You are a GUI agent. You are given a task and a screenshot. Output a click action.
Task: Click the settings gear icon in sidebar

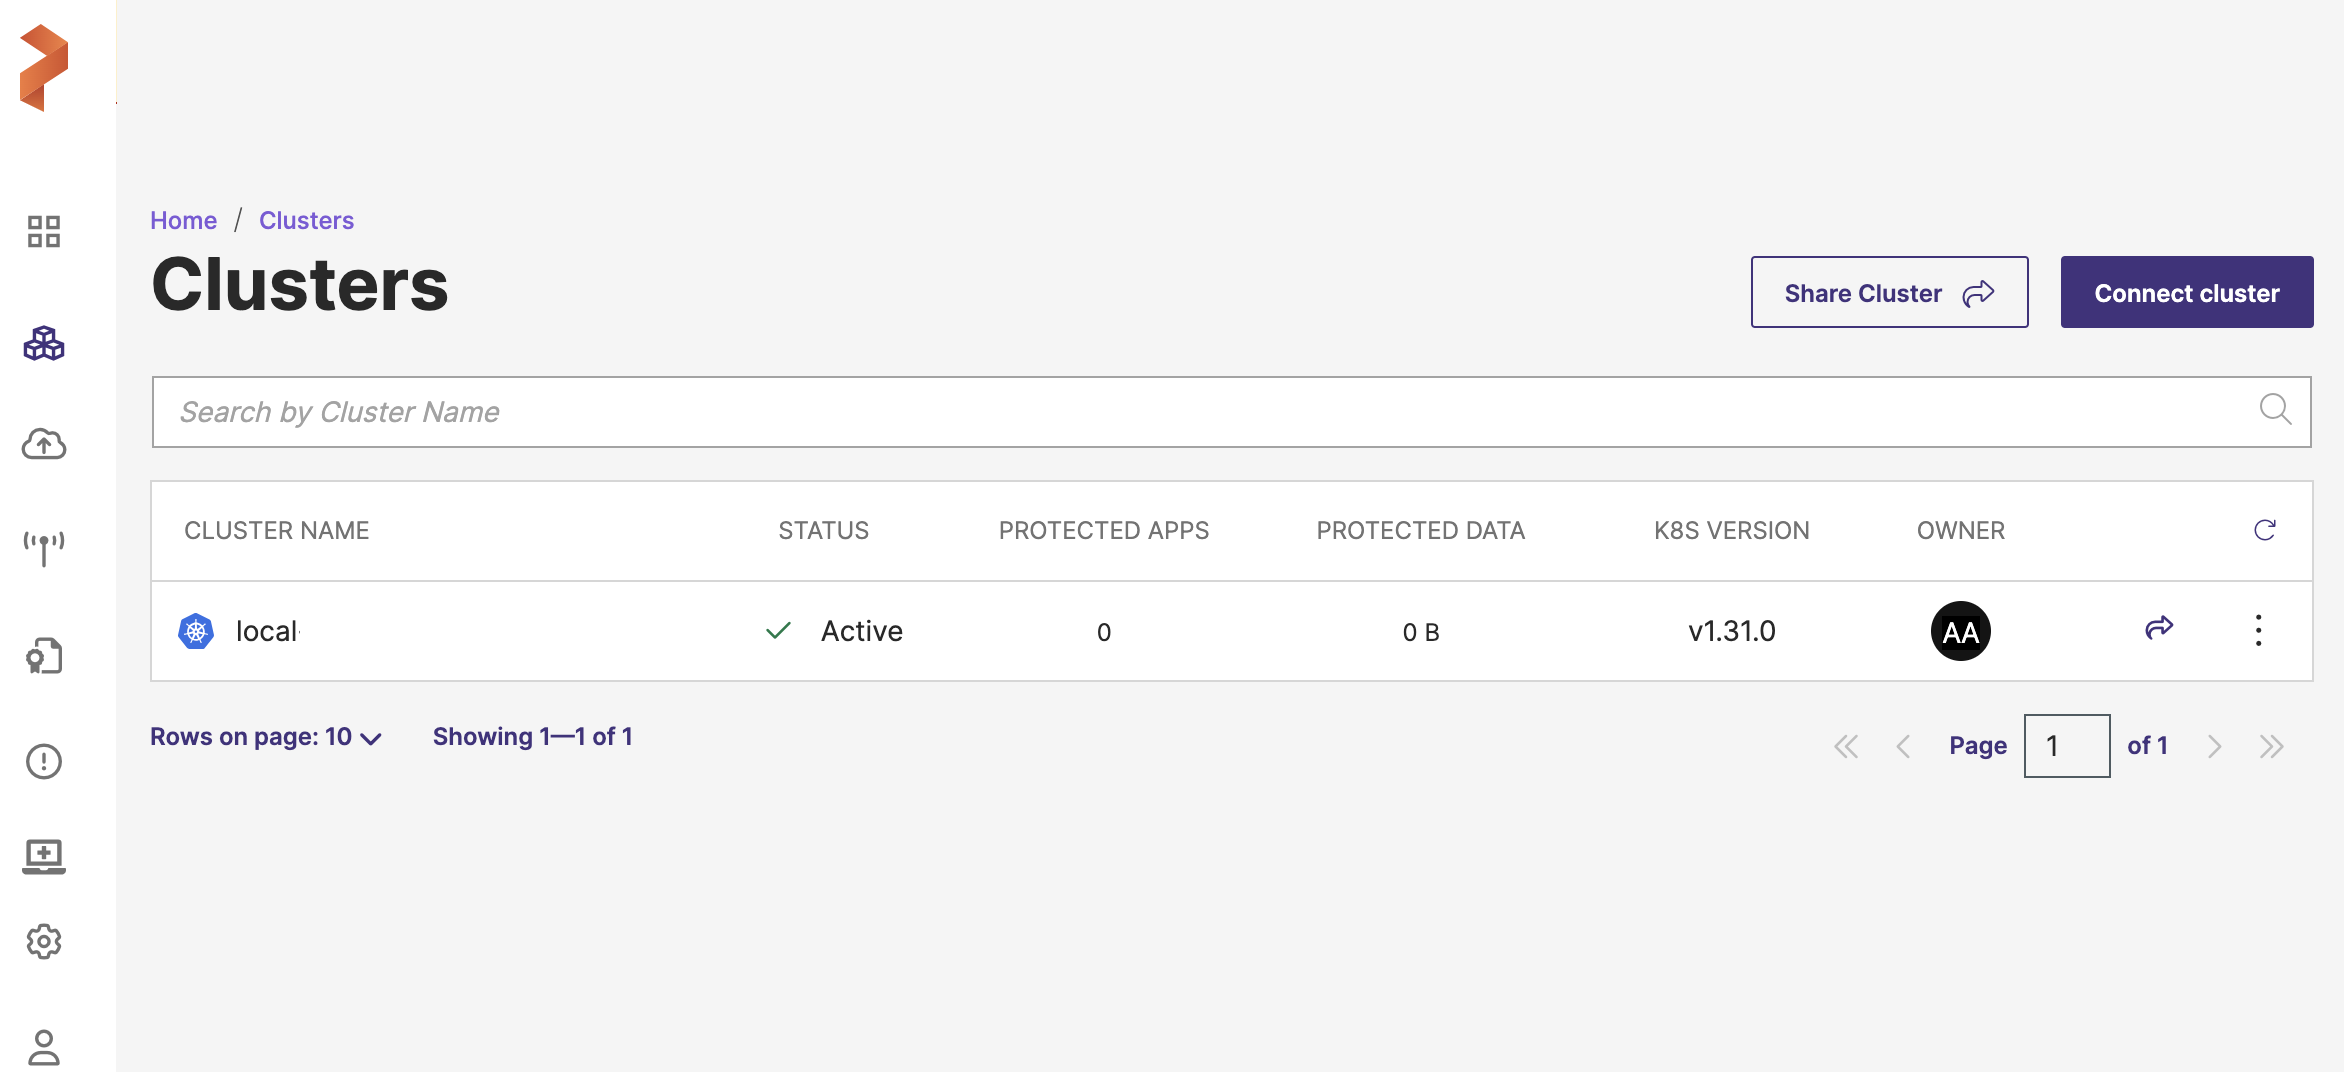tap(44, 941)
